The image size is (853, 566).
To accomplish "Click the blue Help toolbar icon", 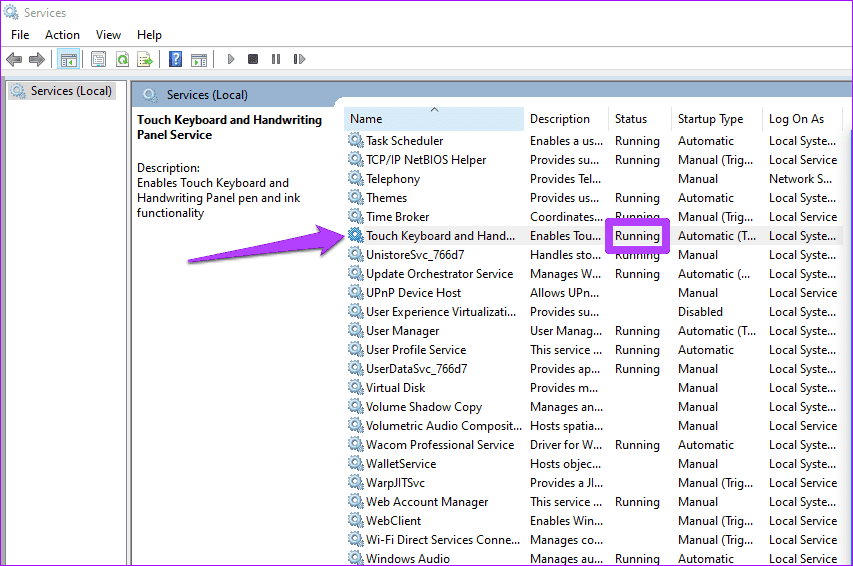I will (175, 60).
